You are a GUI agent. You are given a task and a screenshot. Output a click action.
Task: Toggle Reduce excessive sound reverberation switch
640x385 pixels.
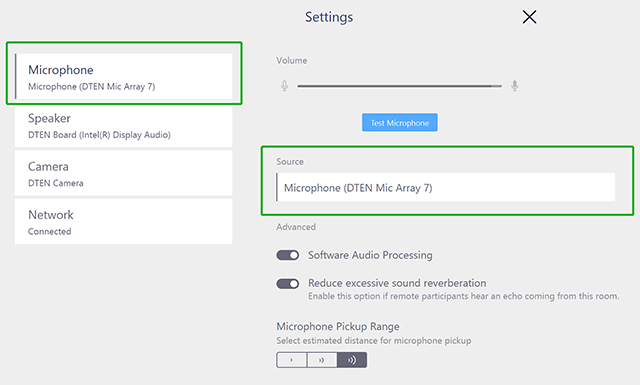288,283
